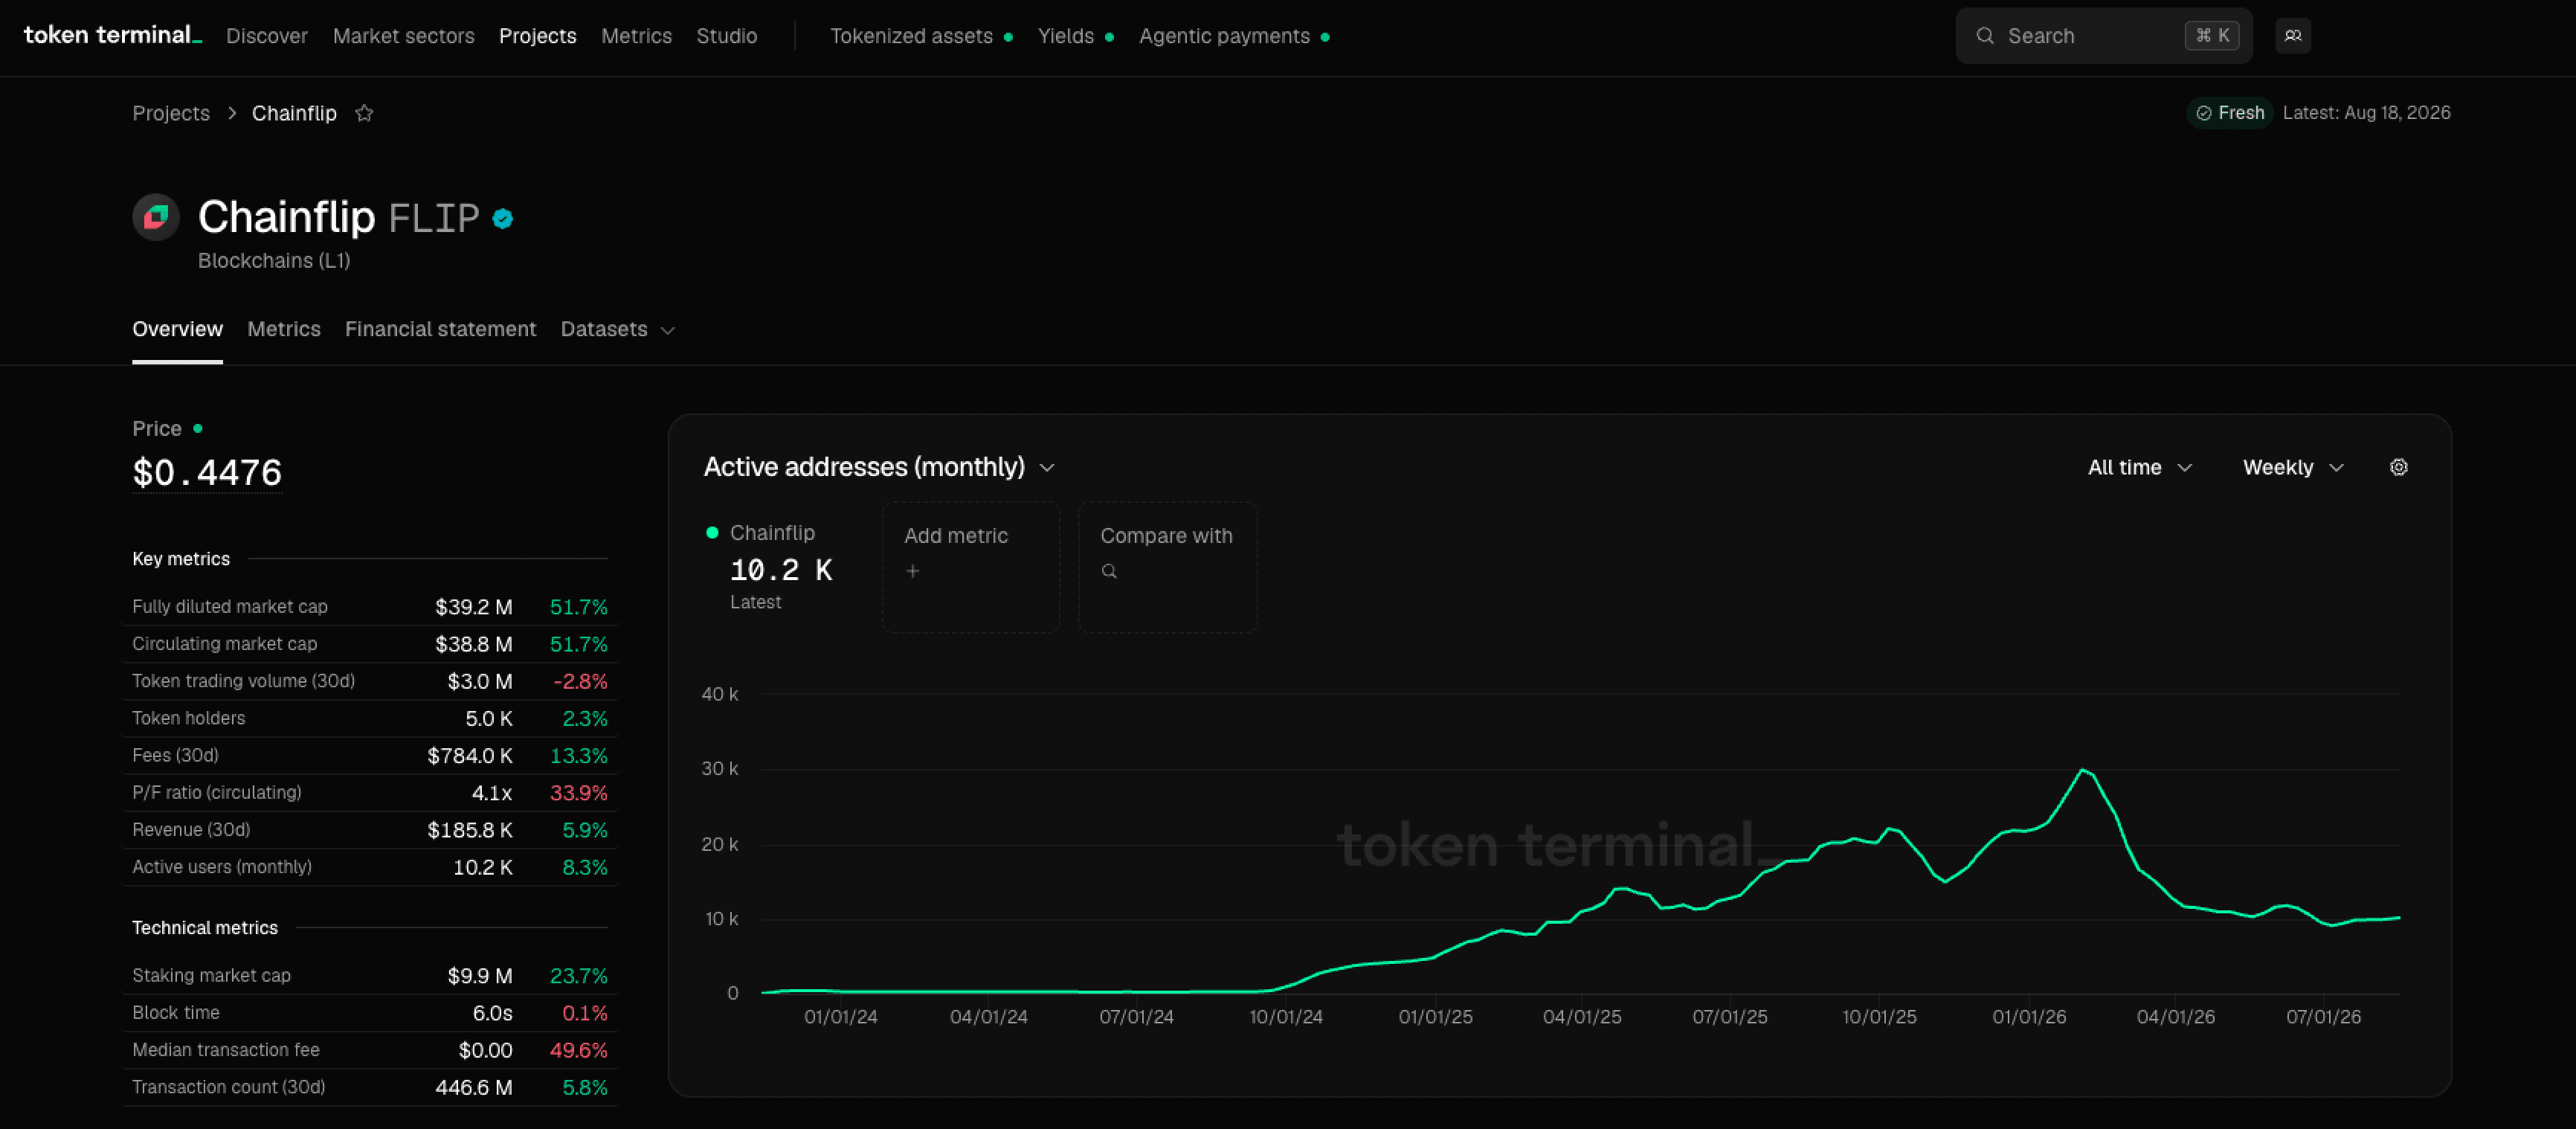
Task: Click the Median transaction fee label
Action: click(x=226, y=1049)
